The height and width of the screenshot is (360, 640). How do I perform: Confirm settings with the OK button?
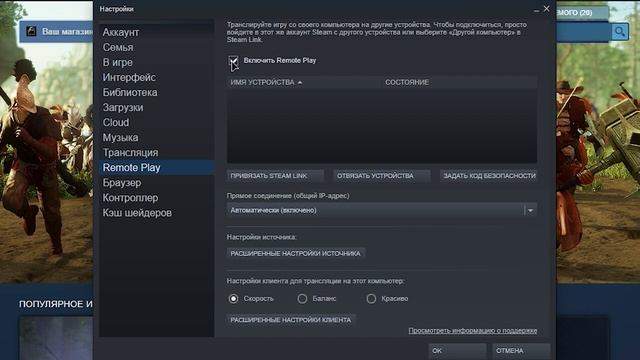pos(457,351)
